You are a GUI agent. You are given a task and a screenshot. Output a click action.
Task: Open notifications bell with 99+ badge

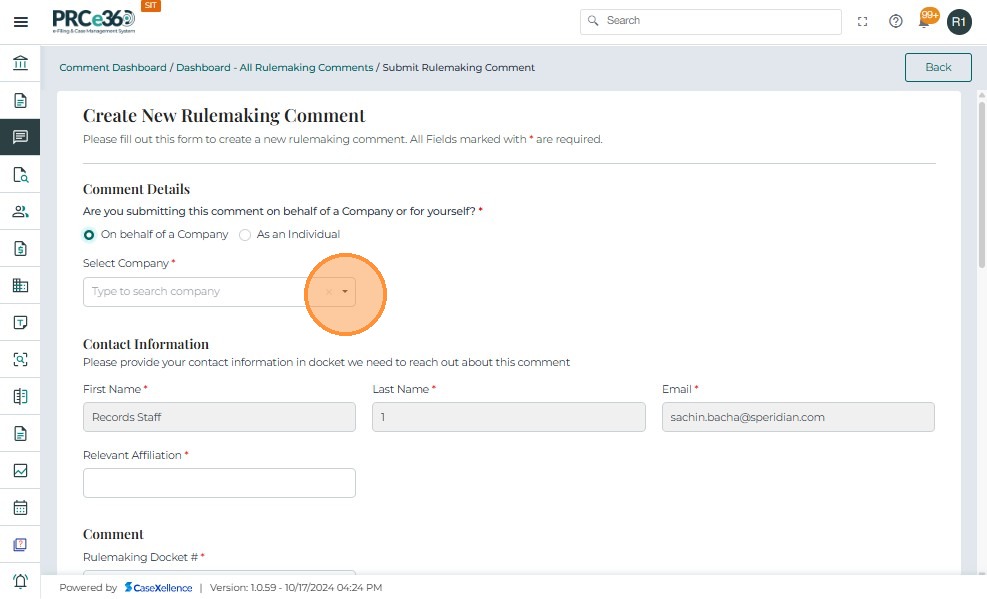(926, 21)
